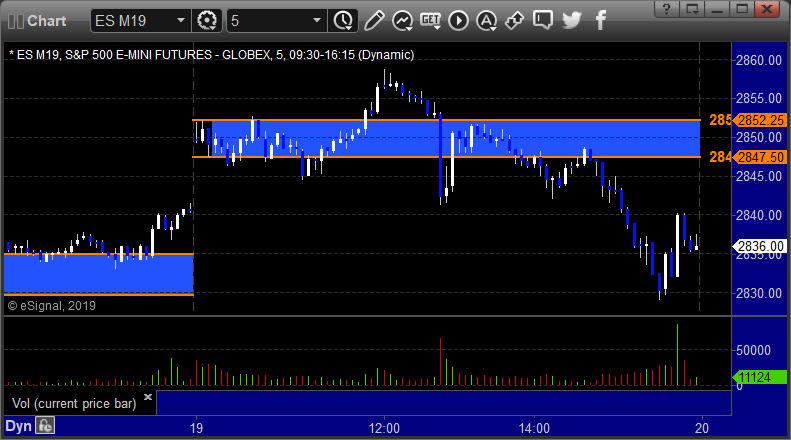Viewport: 791px width, 440px height.
Task: Click the chart title ES M19 S&P 500 text
Action: pyautogui.click(x=212, y=54)
